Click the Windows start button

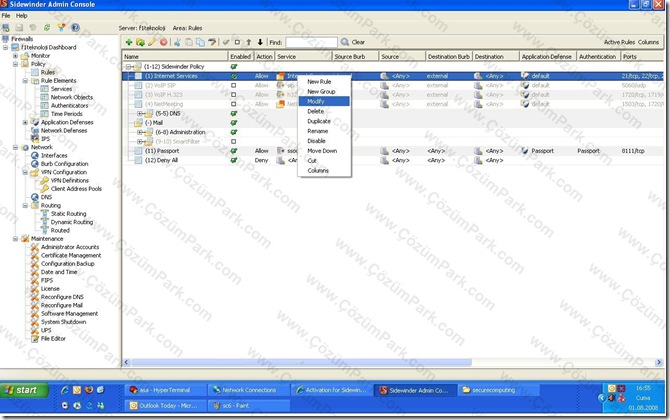24,390
